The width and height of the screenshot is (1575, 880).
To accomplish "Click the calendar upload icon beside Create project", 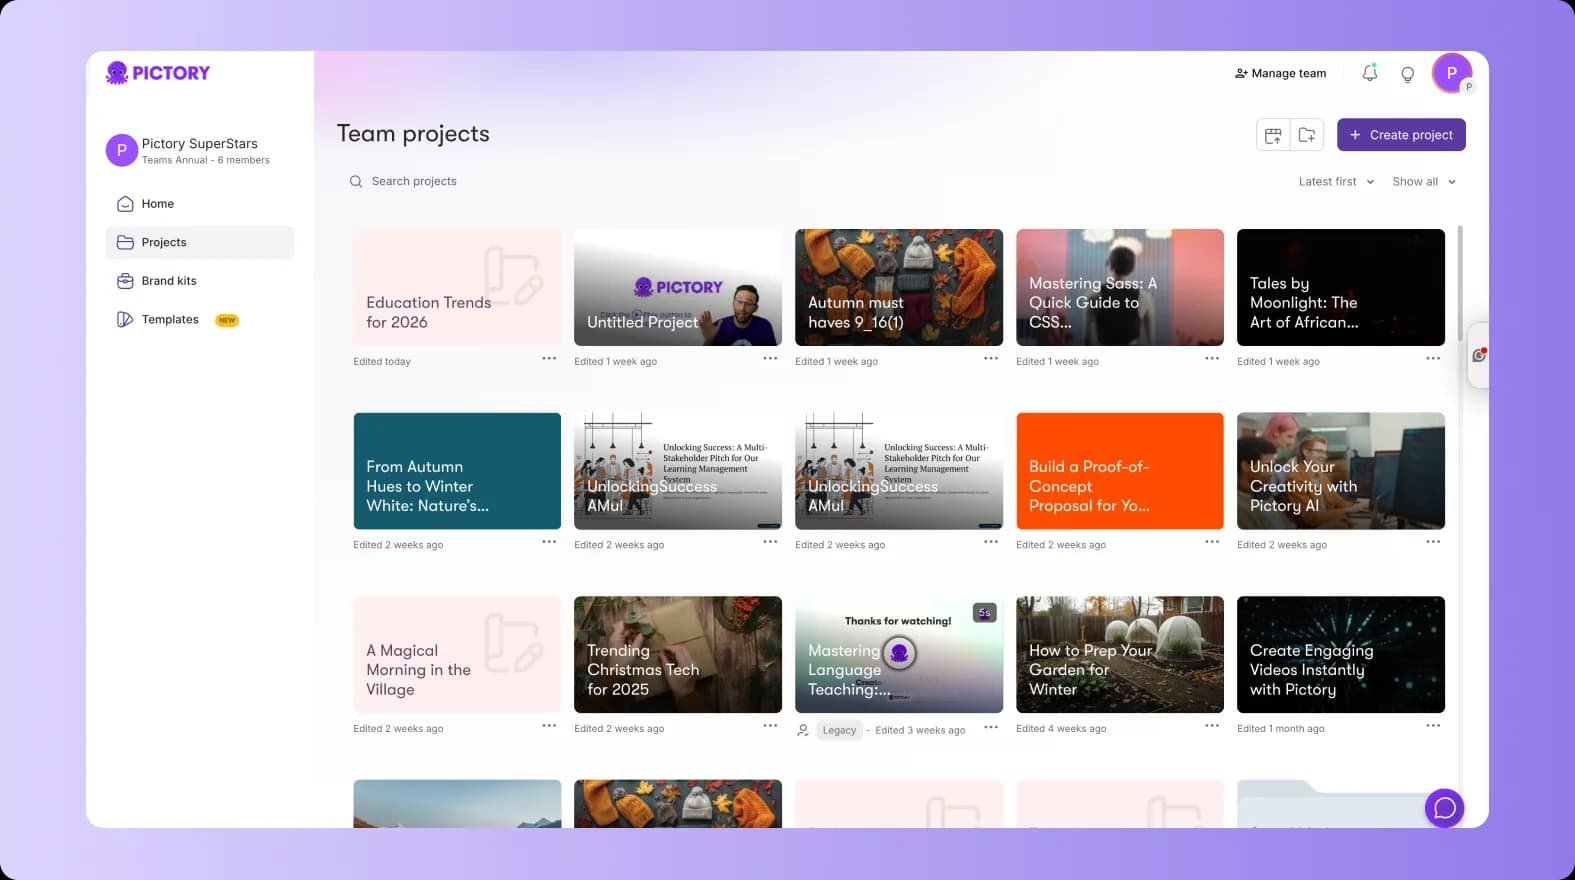I will 1273,135.
